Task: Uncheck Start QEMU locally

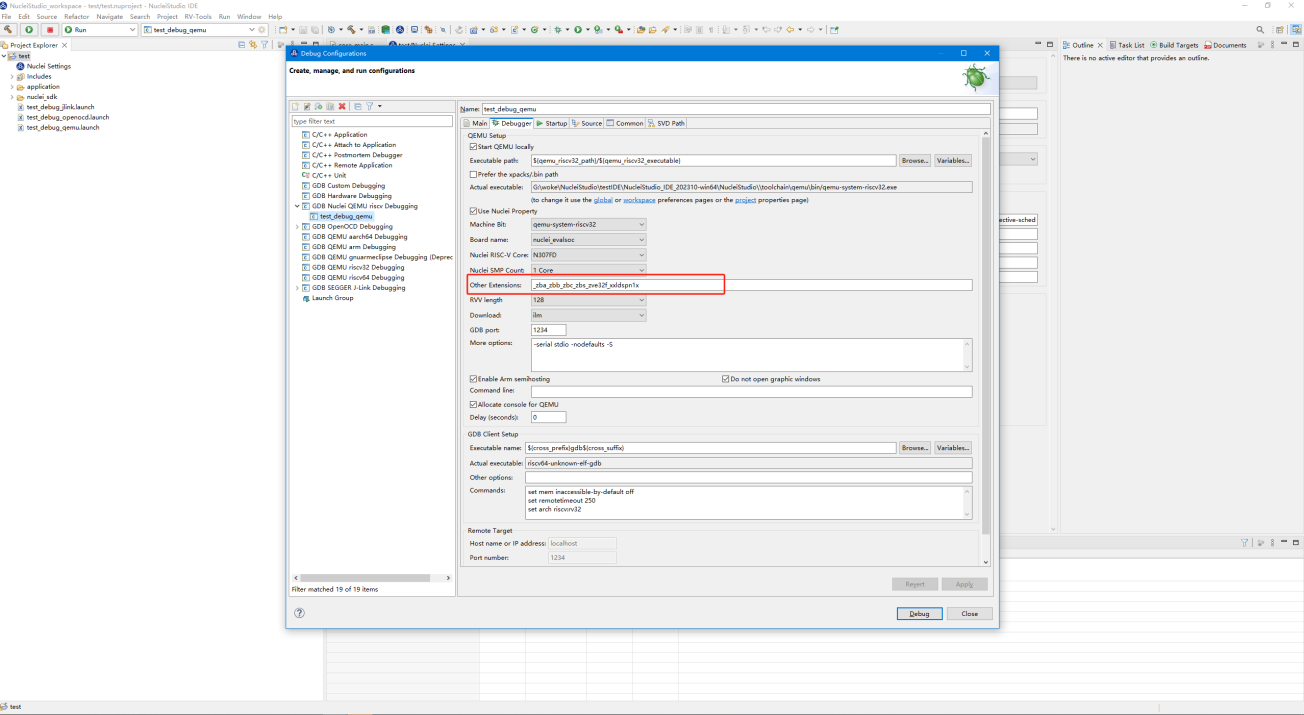Action: (x=474, y=147)
